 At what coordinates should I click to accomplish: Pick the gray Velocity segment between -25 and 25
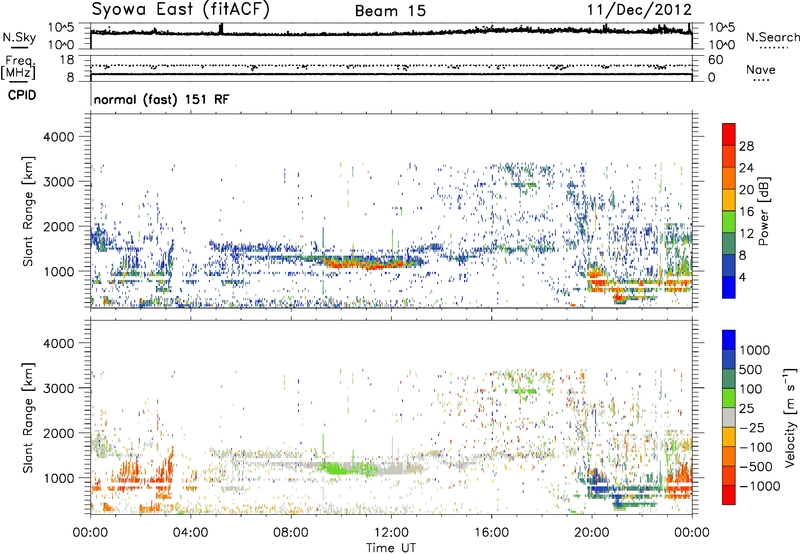pyautogui.click(x=729, y=418)
